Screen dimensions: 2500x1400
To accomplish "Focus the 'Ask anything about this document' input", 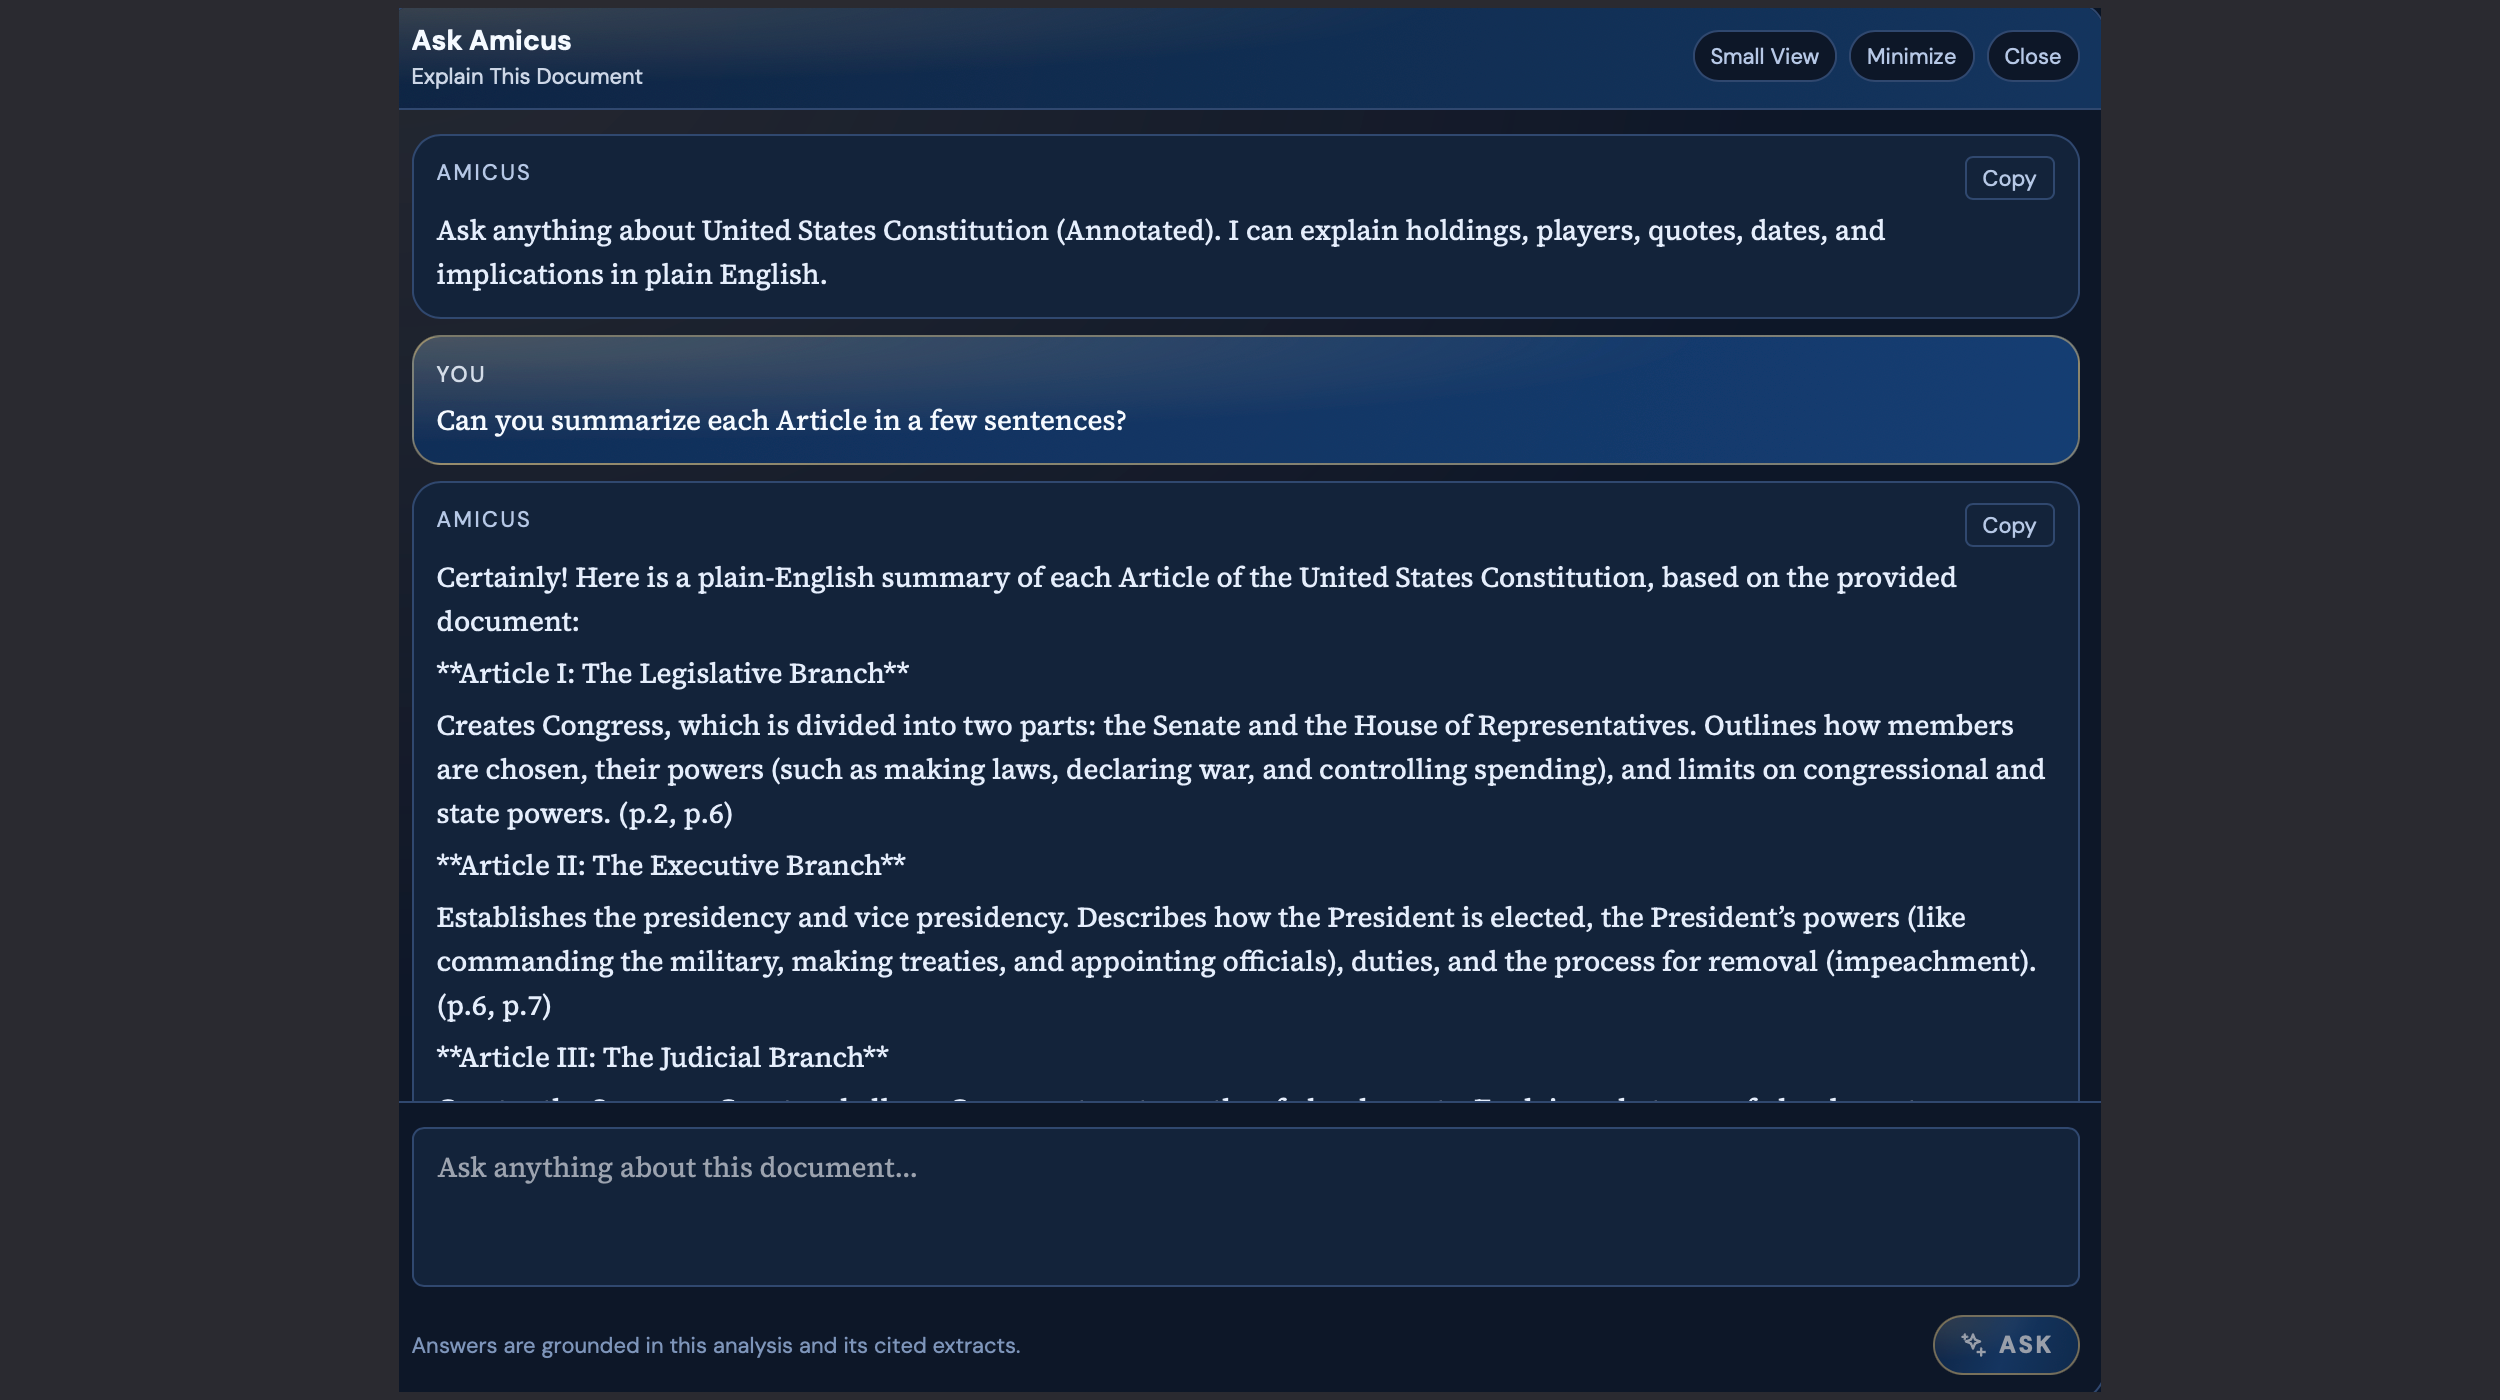I will [x=1245, y=1206].
